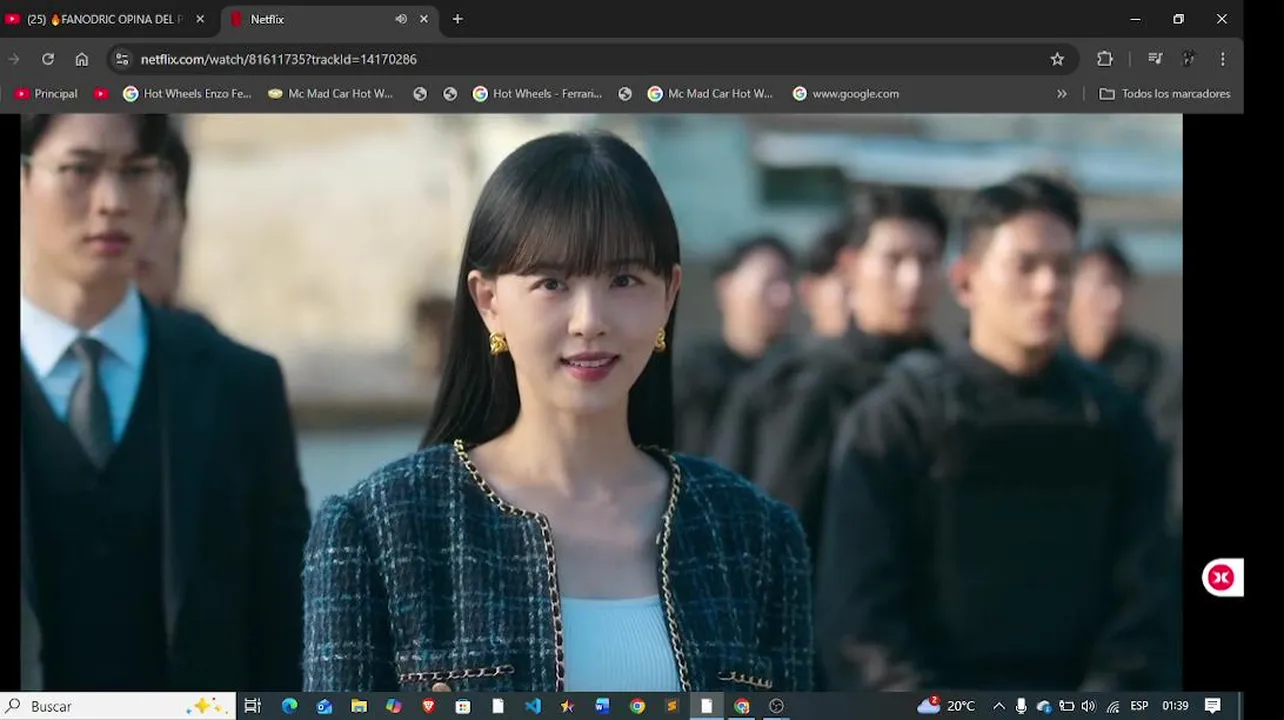1284x720 pixels.
Task: Open the Hot Wheels - Ferrari... bookmark
Action: pos(538,93)
